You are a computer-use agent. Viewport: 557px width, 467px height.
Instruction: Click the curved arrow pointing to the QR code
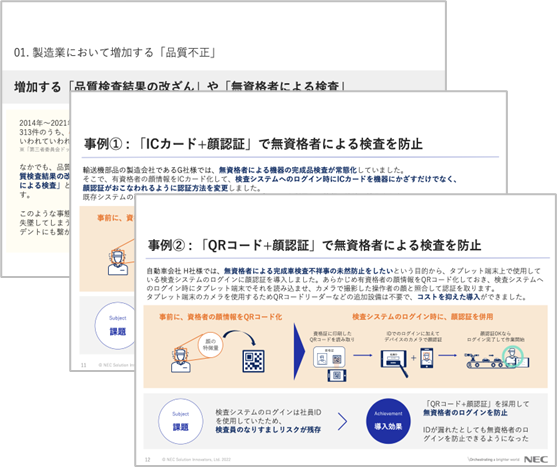point(239,337)
